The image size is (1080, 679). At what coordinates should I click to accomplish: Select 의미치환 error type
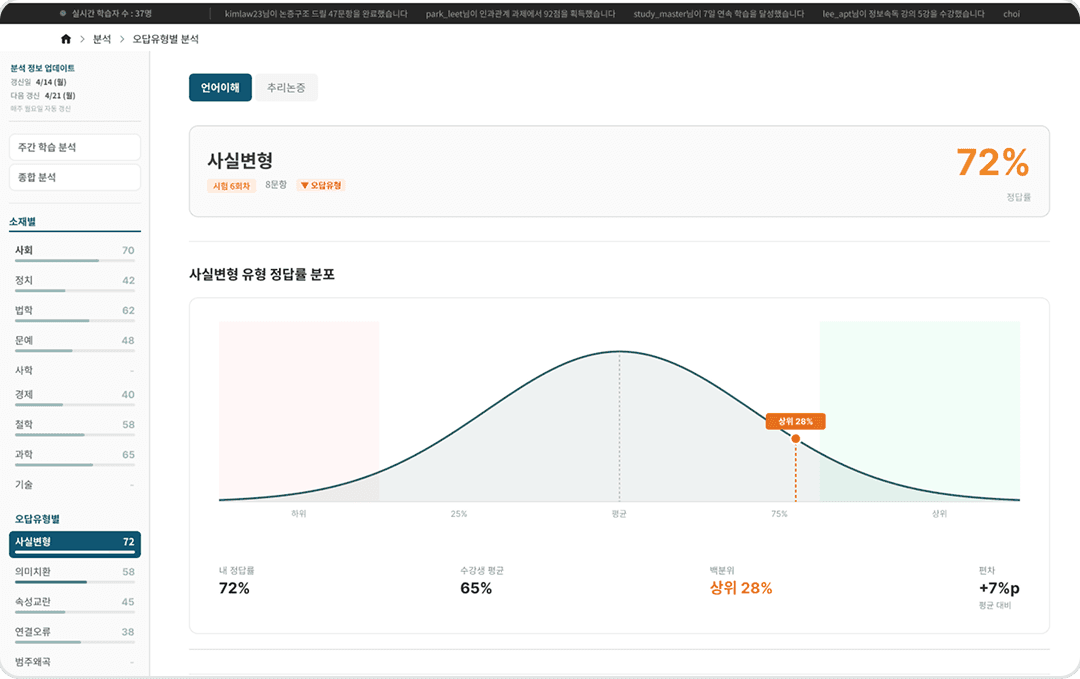point(75,574)
